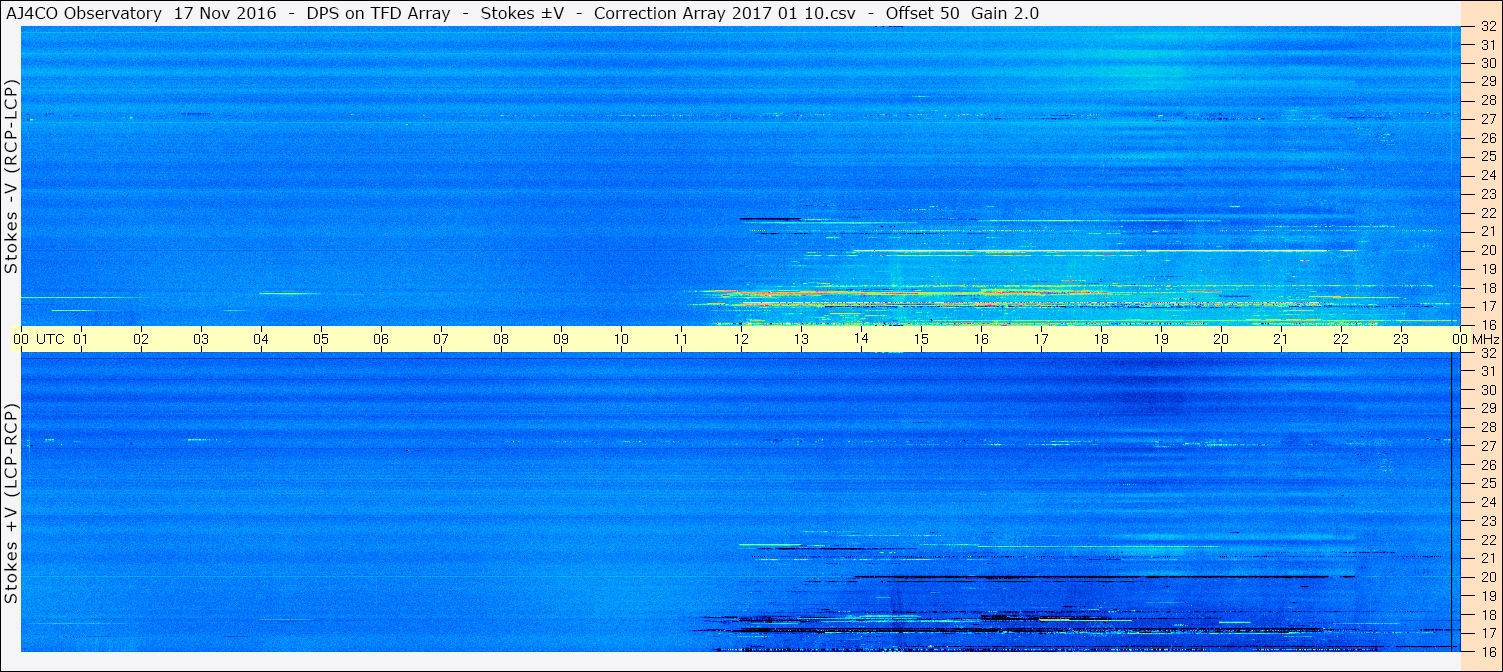Select the 02 hour tick on the time axis
The height and width of the screenshot is (672, 1503).
[x=141, y=339]
